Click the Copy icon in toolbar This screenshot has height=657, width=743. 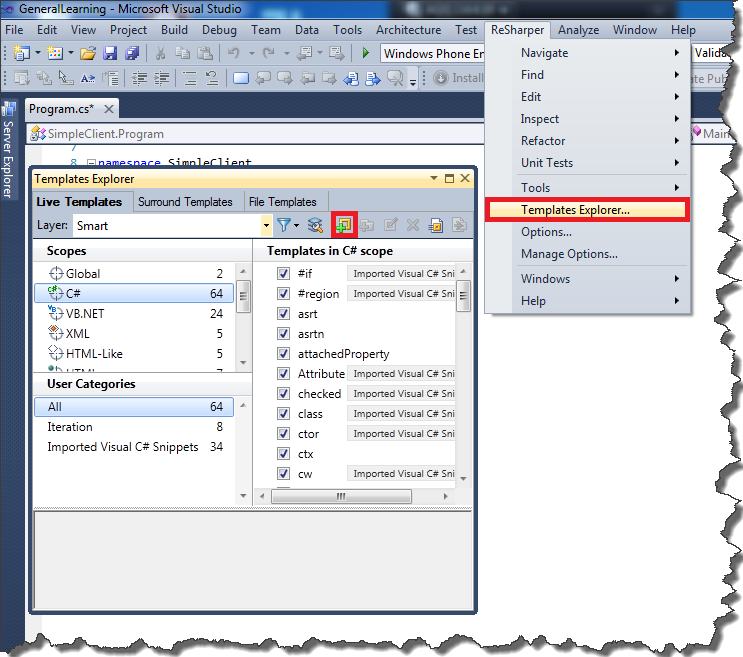(182, 53)
